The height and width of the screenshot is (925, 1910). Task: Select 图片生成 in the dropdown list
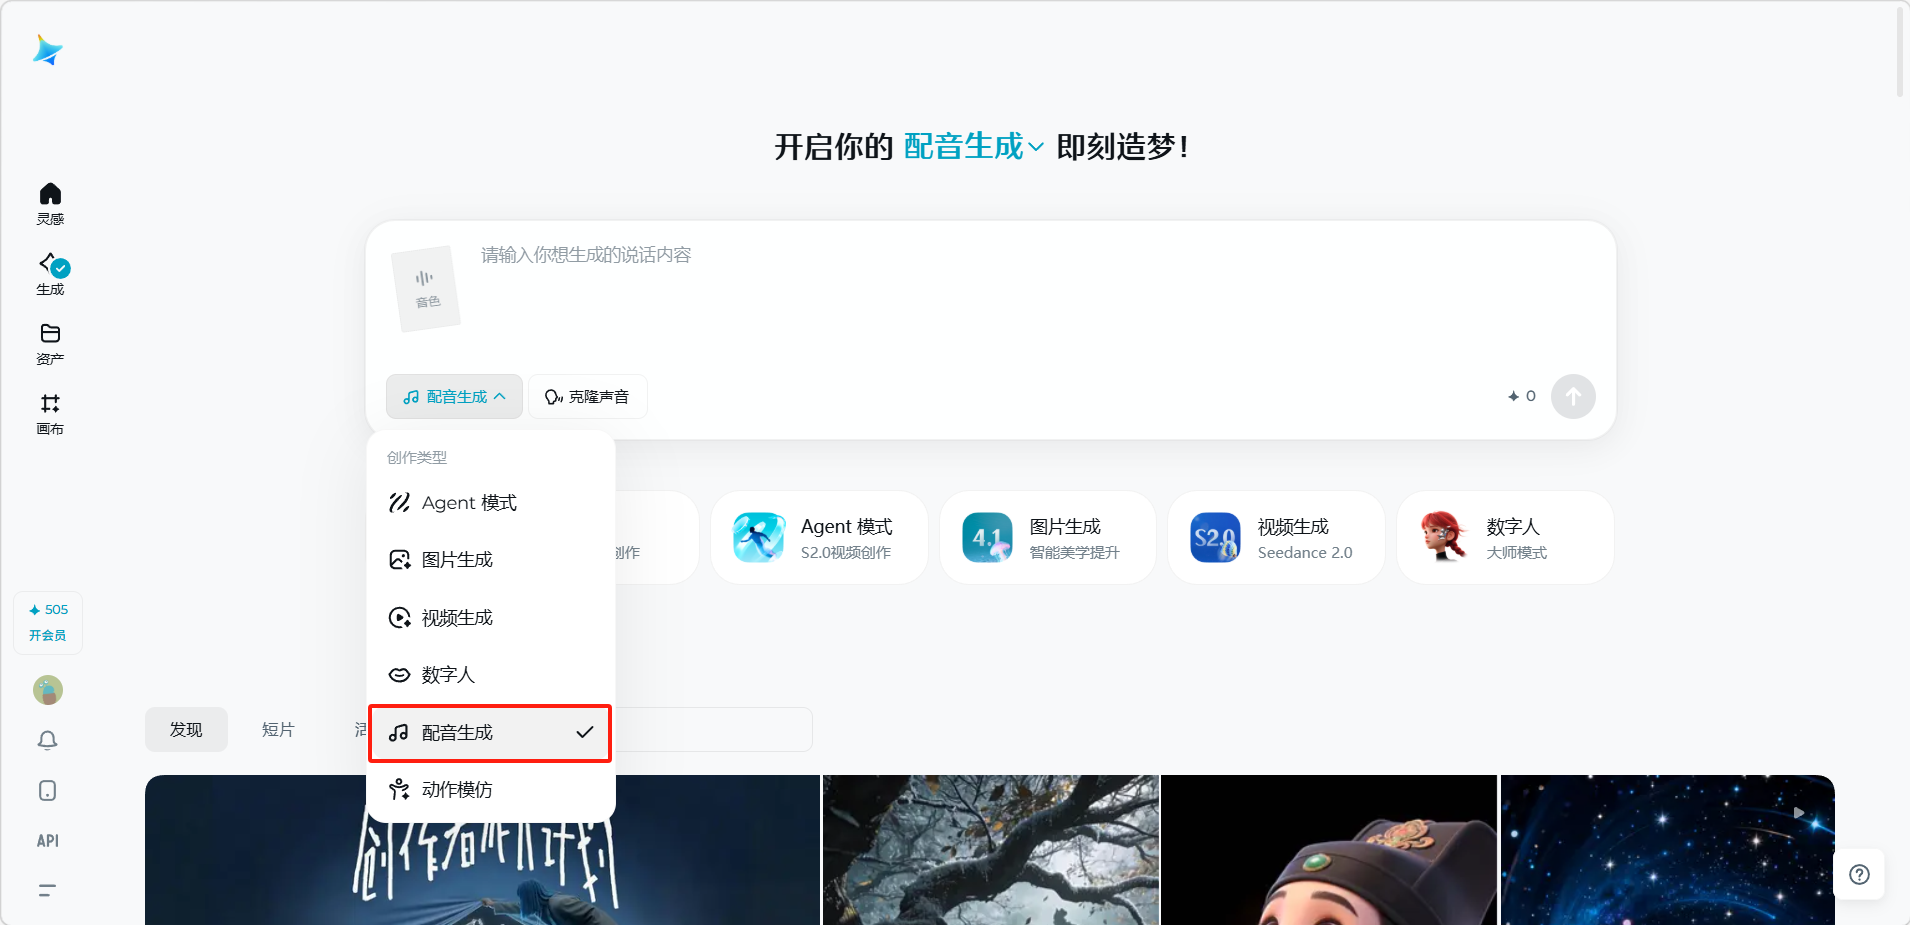(457, 560)
